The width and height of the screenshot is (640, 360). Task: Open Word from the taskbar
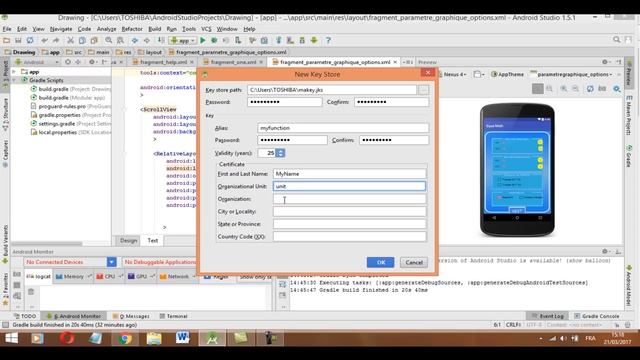(x=183, y=338)
